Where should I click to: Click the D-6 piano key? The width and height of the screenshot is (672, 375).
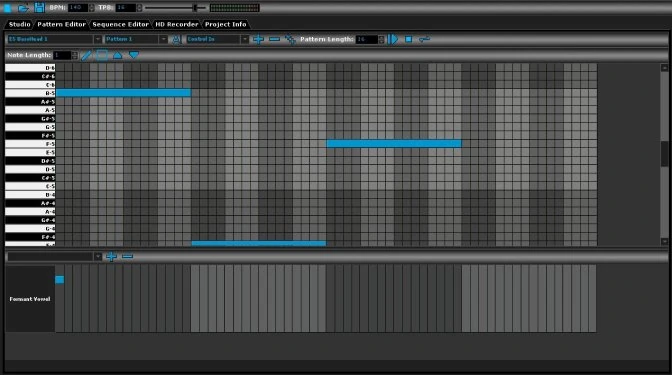30,68
